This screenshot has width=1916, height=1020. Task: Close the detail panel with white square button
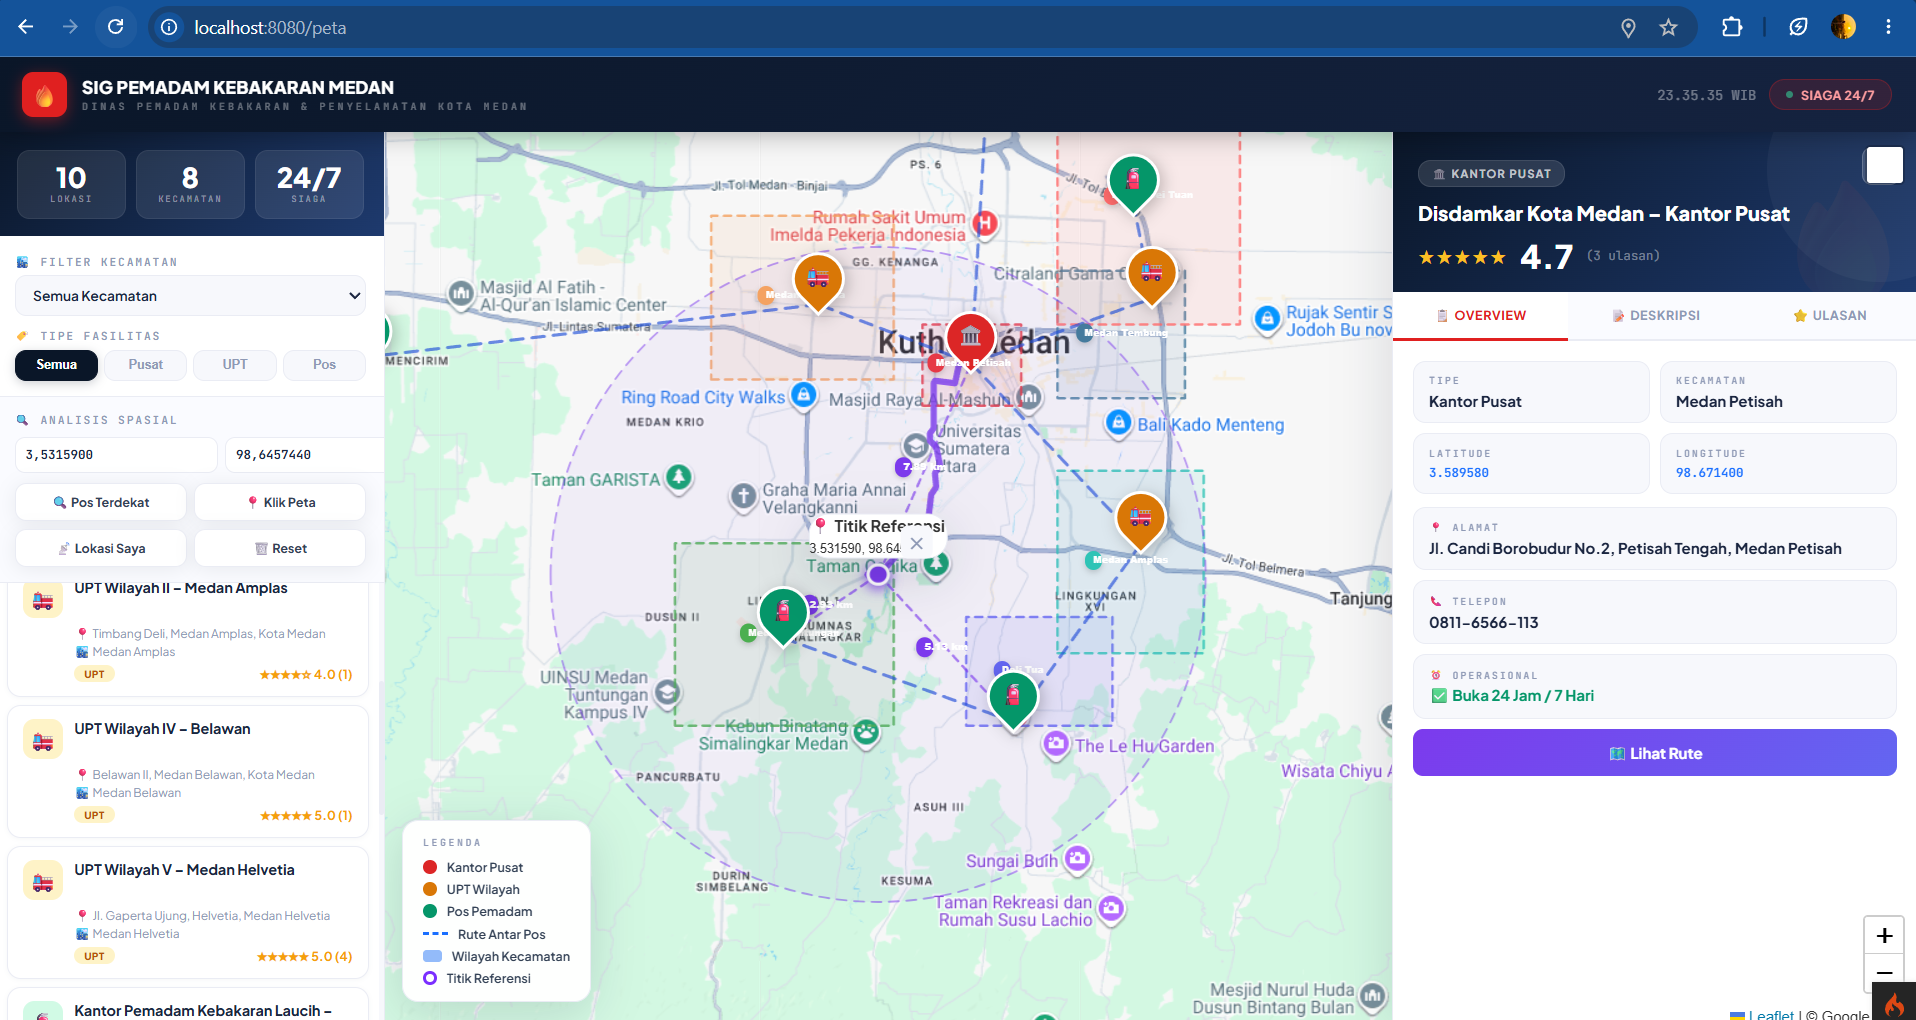click(1884, 165)
